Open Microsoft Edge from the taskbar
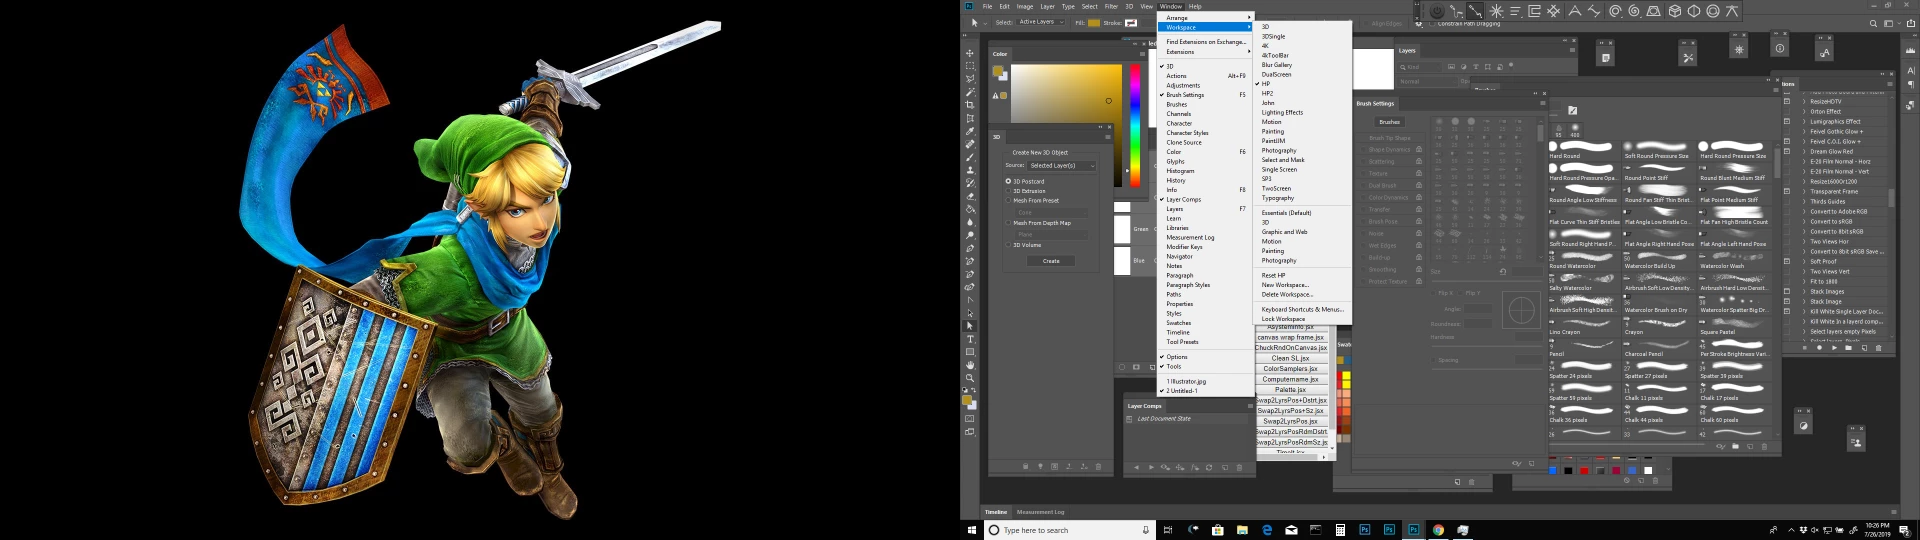 coord(1267,530)
